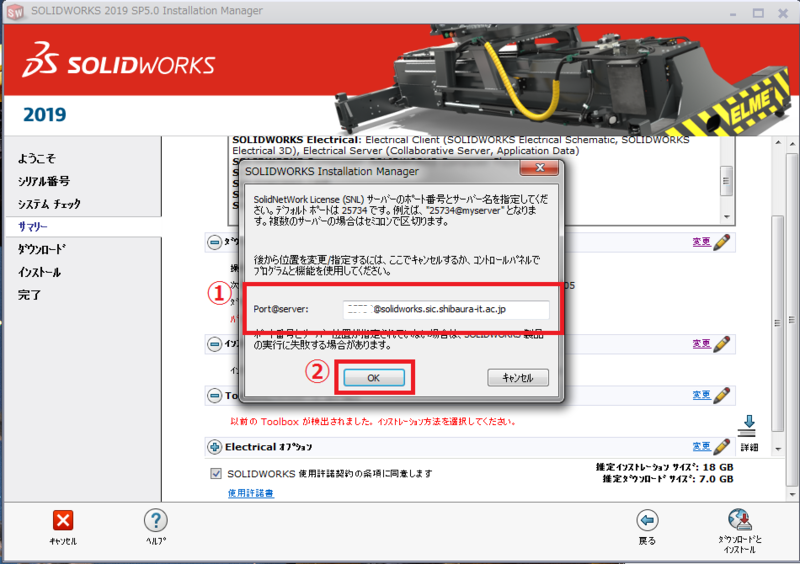Viewport: 800px width, 564px height.
Task: Select システム チェック in the left sidebar
Action: pos(49,204)
